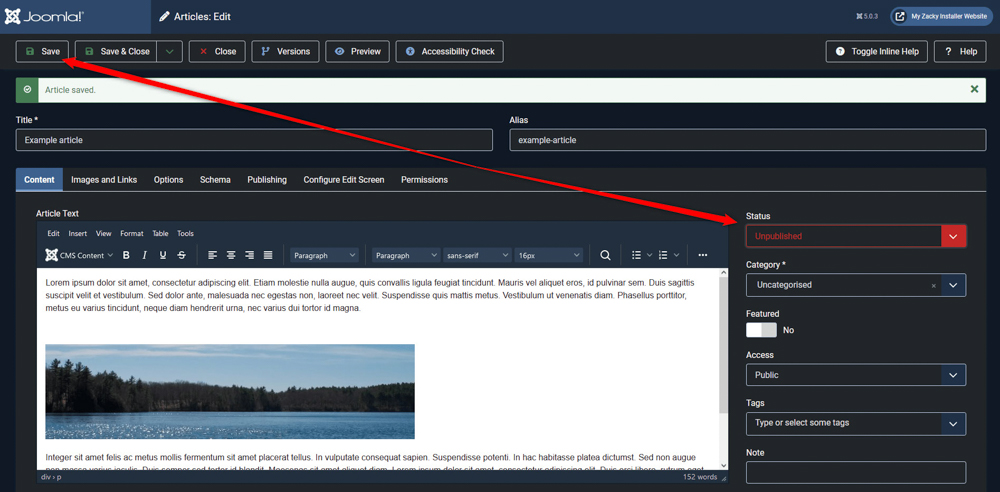Switch to the Content tab
The height and width of the screenshot is (492, 1000).
point(40,180)
